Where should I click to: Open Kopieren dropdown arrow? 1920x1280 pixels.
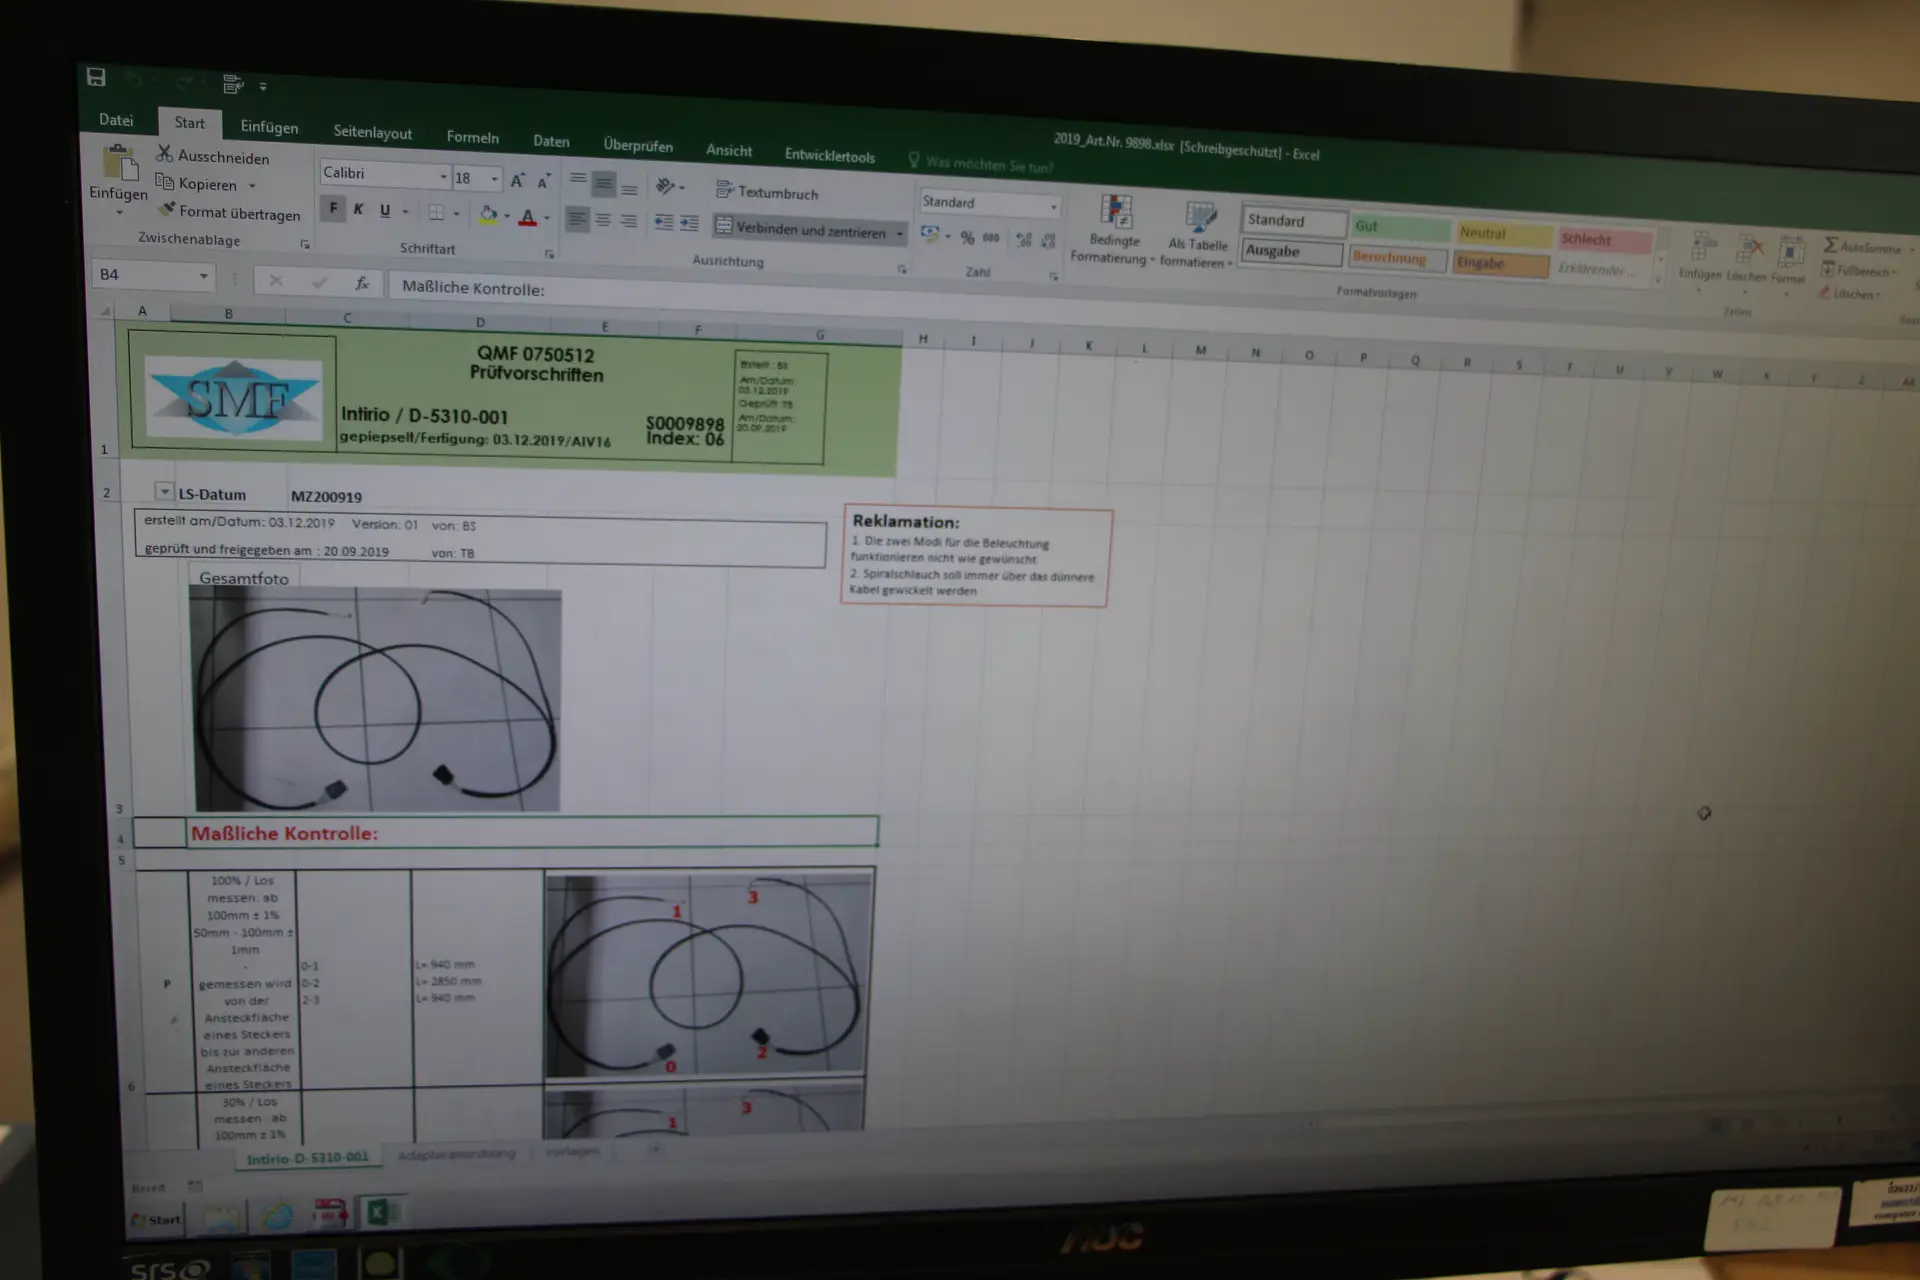(x=252, y=185)
